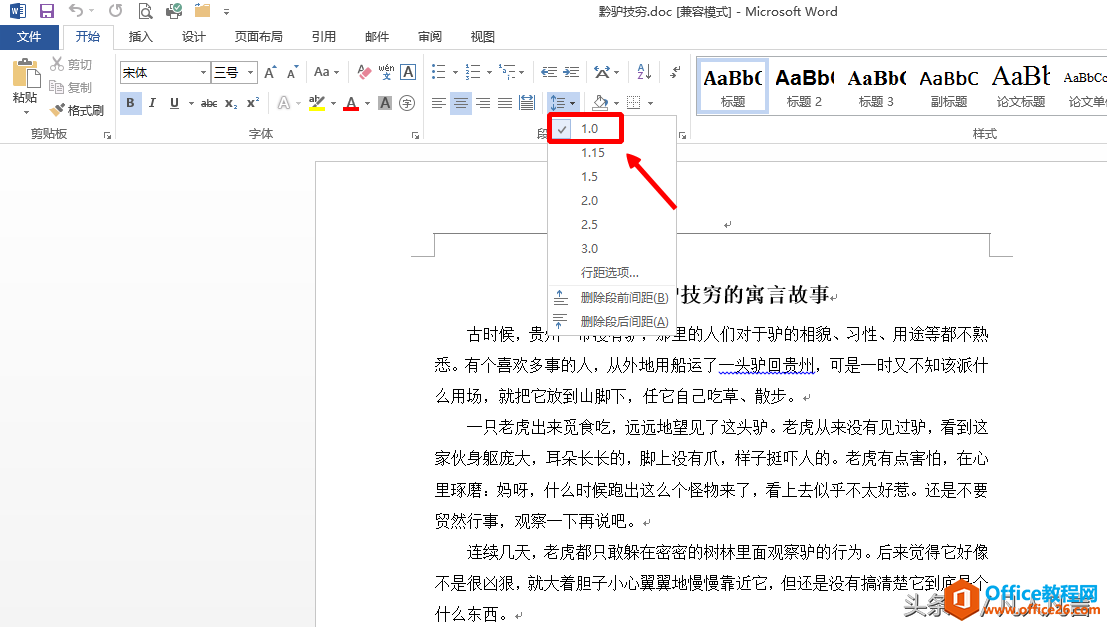This screenshot has height=627, width=1107.
Task: Toggle Italic formatting
Action: 152,103
